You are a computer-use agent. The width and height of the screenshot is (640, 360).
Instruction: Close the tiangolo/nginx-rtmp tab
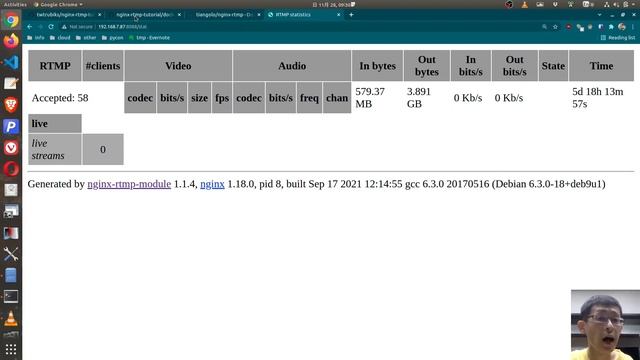(x=259, y=14)
